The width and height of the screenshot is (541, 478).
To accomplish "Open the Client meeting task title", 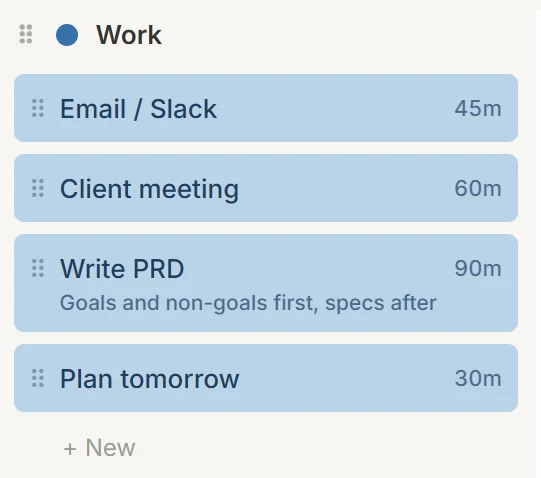I will (149, 189).
